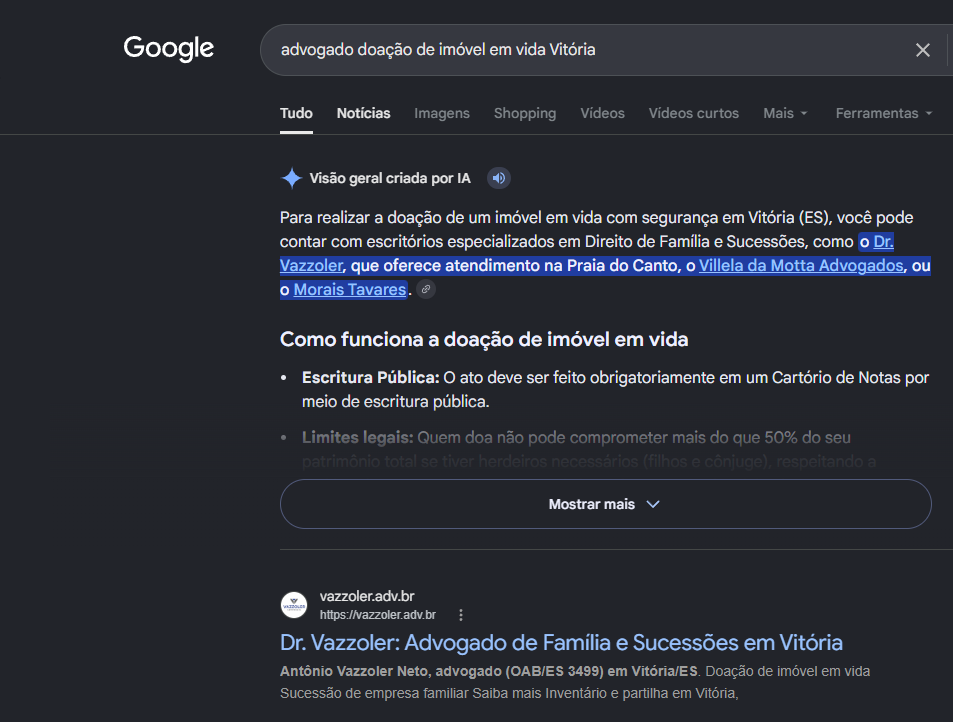
Task: Click the 'Visão geral criada por IA' label
Action: 390,178
